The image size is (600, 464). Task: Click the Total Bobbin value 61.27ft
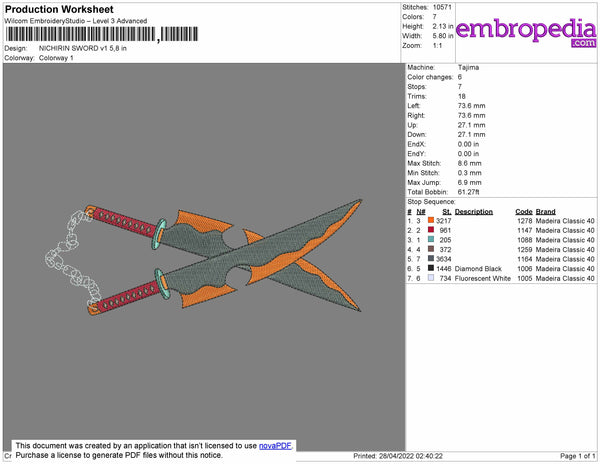point(468,192)
